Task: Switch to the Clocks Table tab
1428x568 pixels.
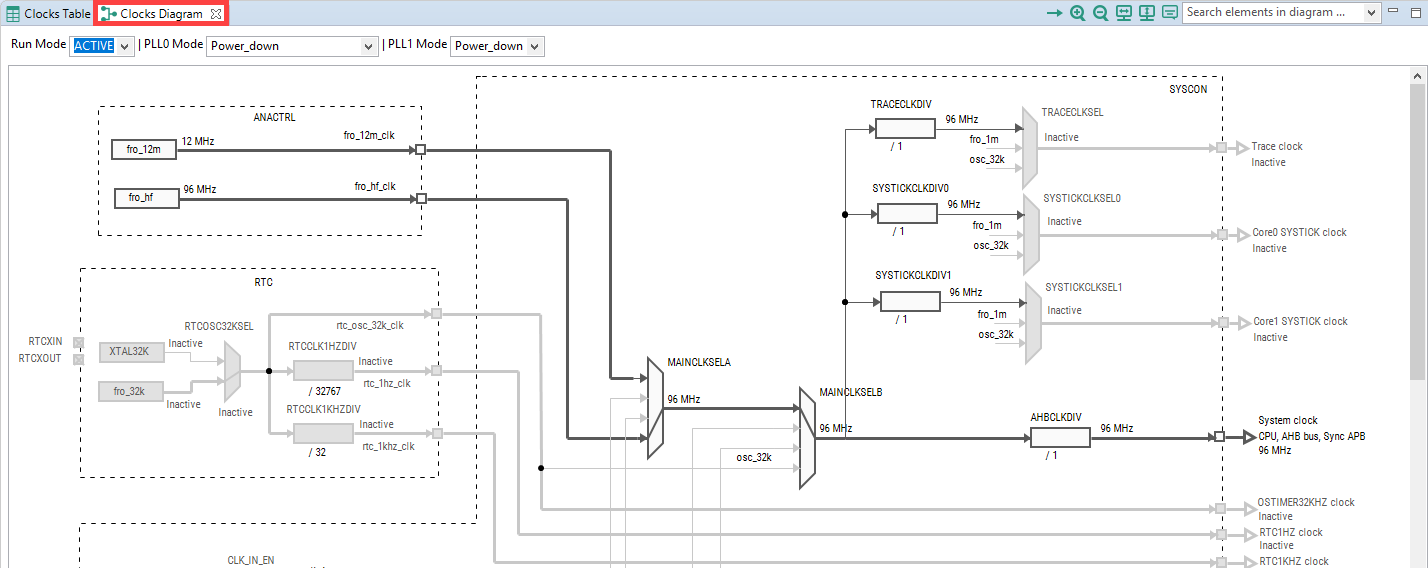Action: coord(48,14)
